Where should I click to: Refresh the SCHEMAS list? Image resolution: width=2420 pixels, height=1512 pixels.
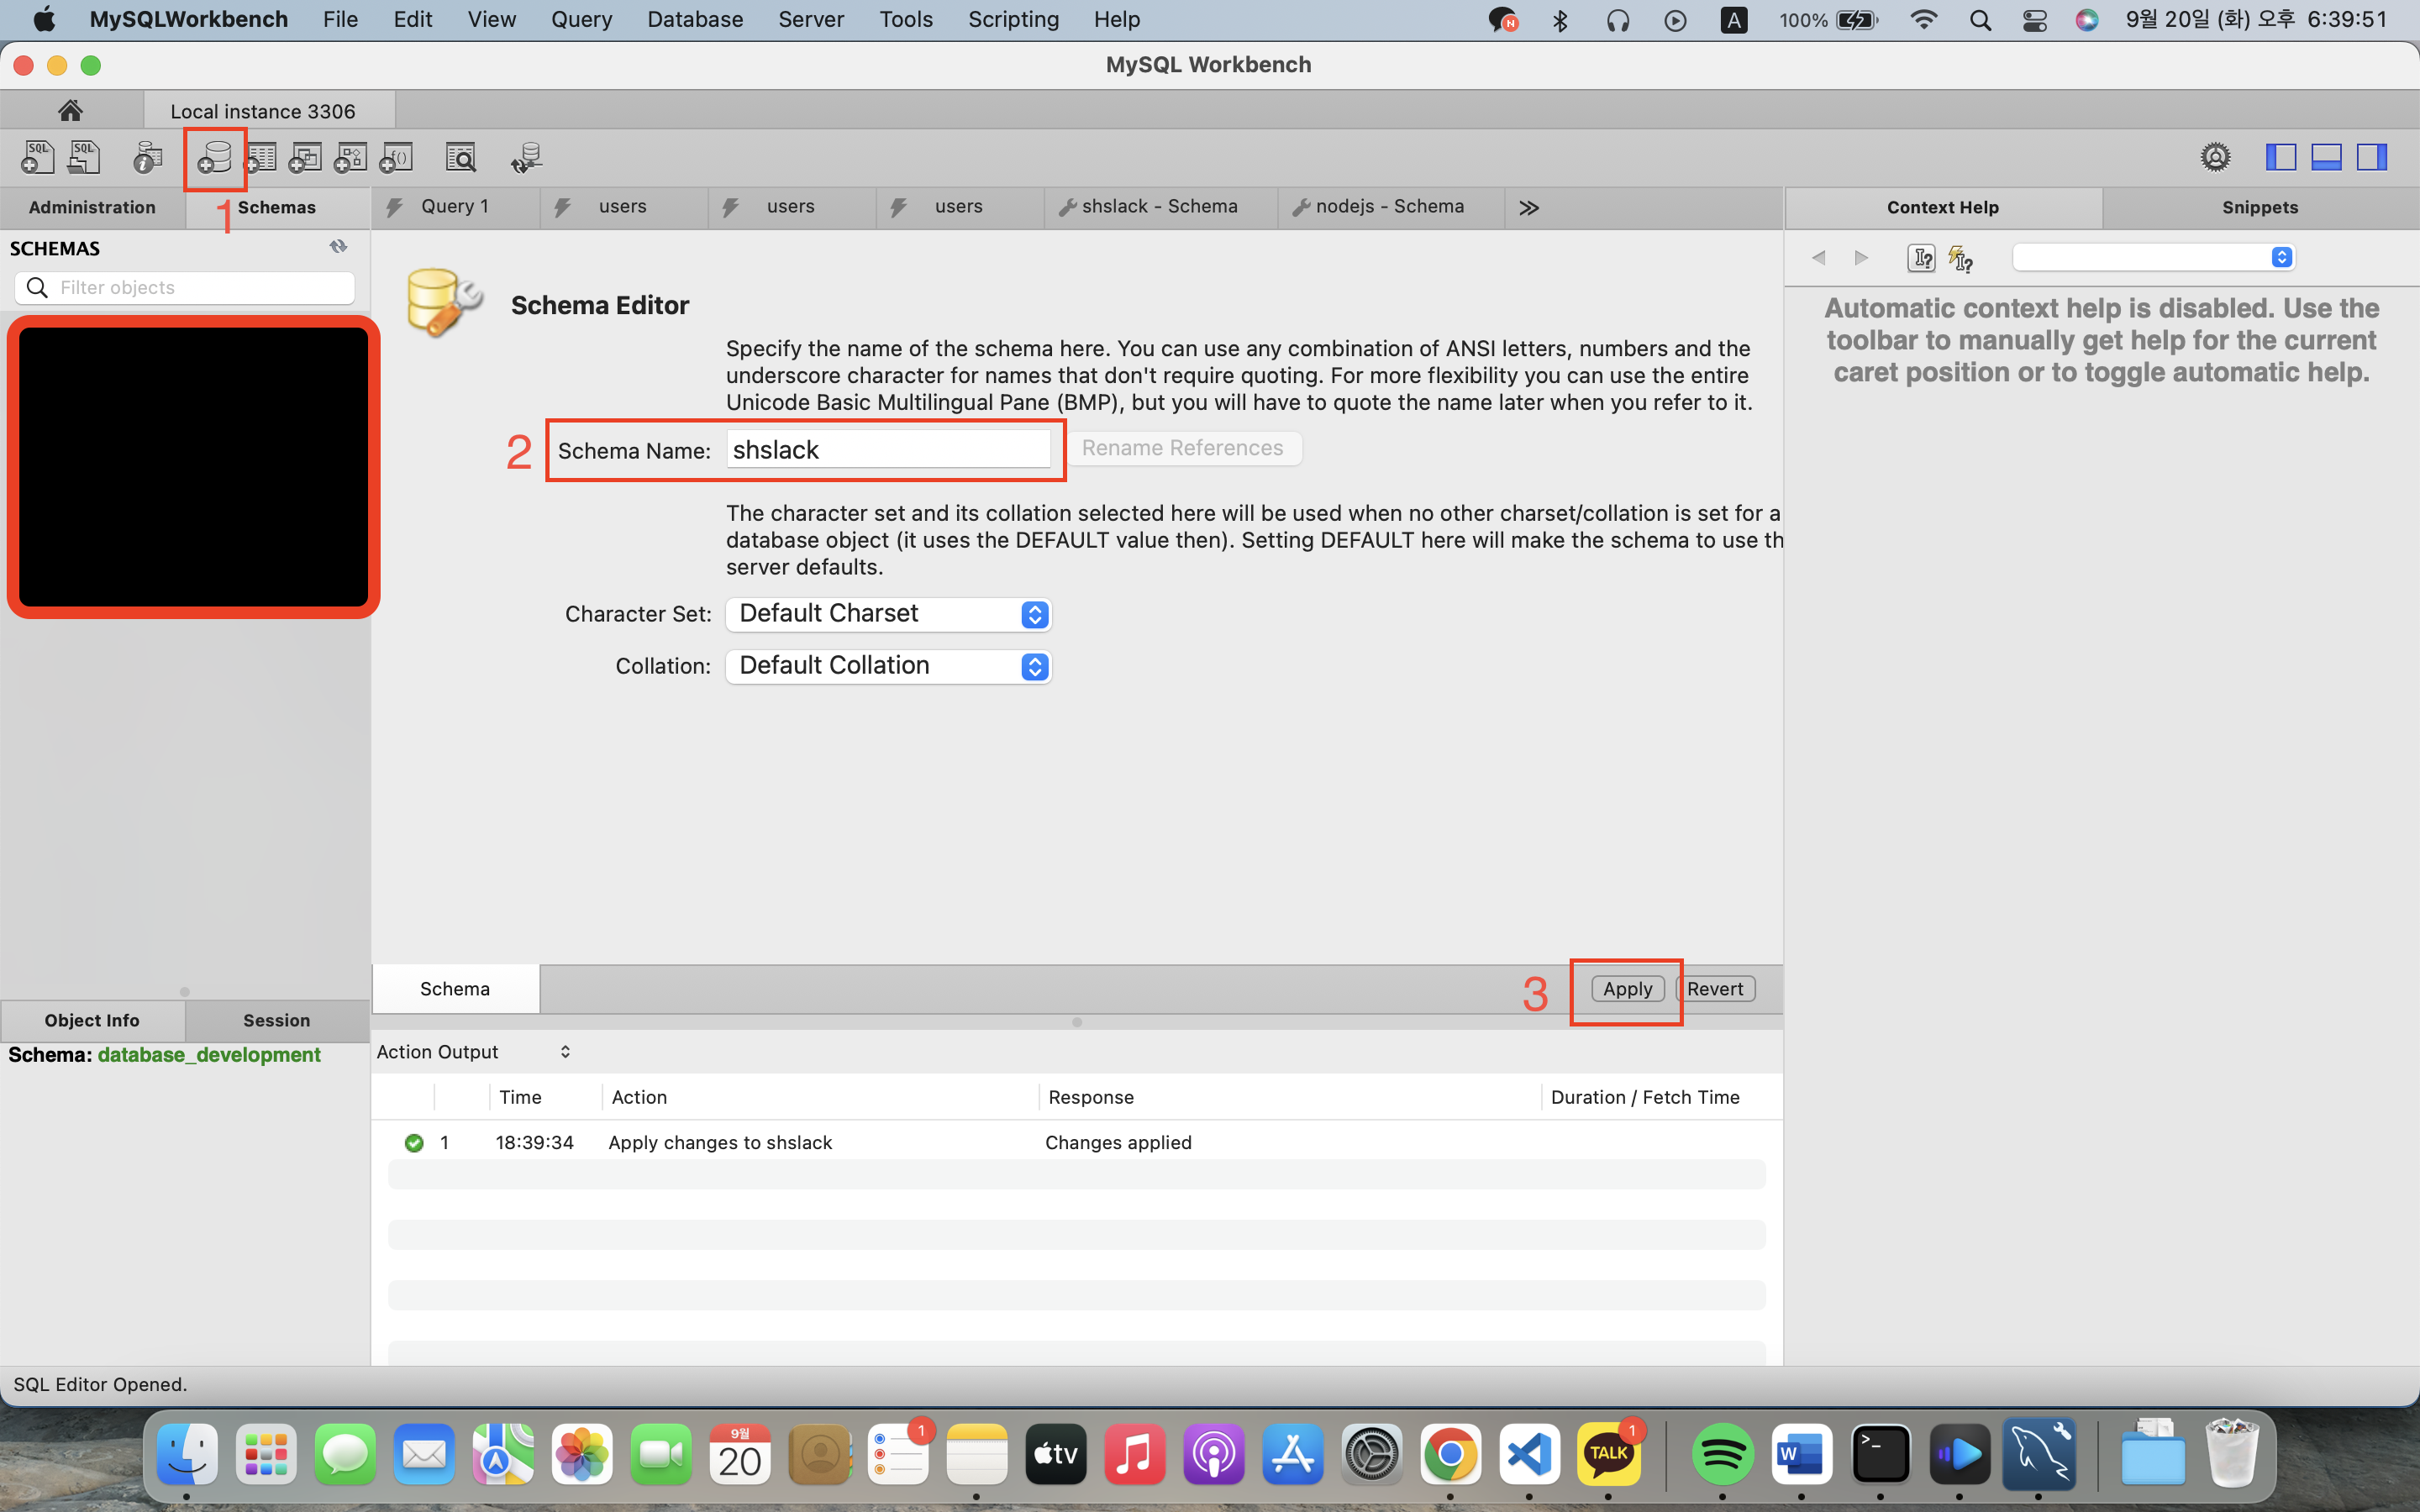pos(338,247)
